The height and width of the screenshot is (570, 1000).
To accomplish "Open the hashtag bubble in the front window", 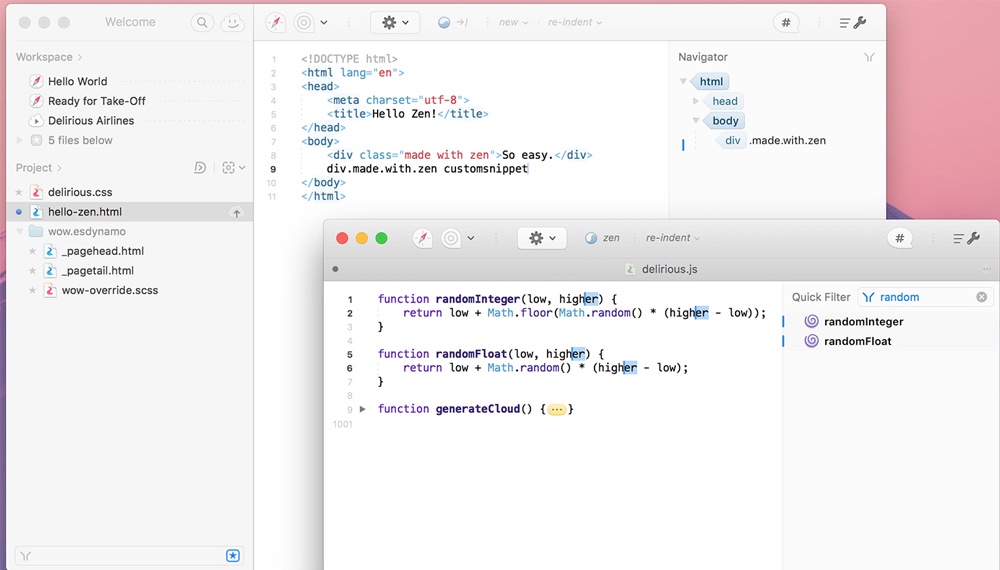I will [899, 238].
